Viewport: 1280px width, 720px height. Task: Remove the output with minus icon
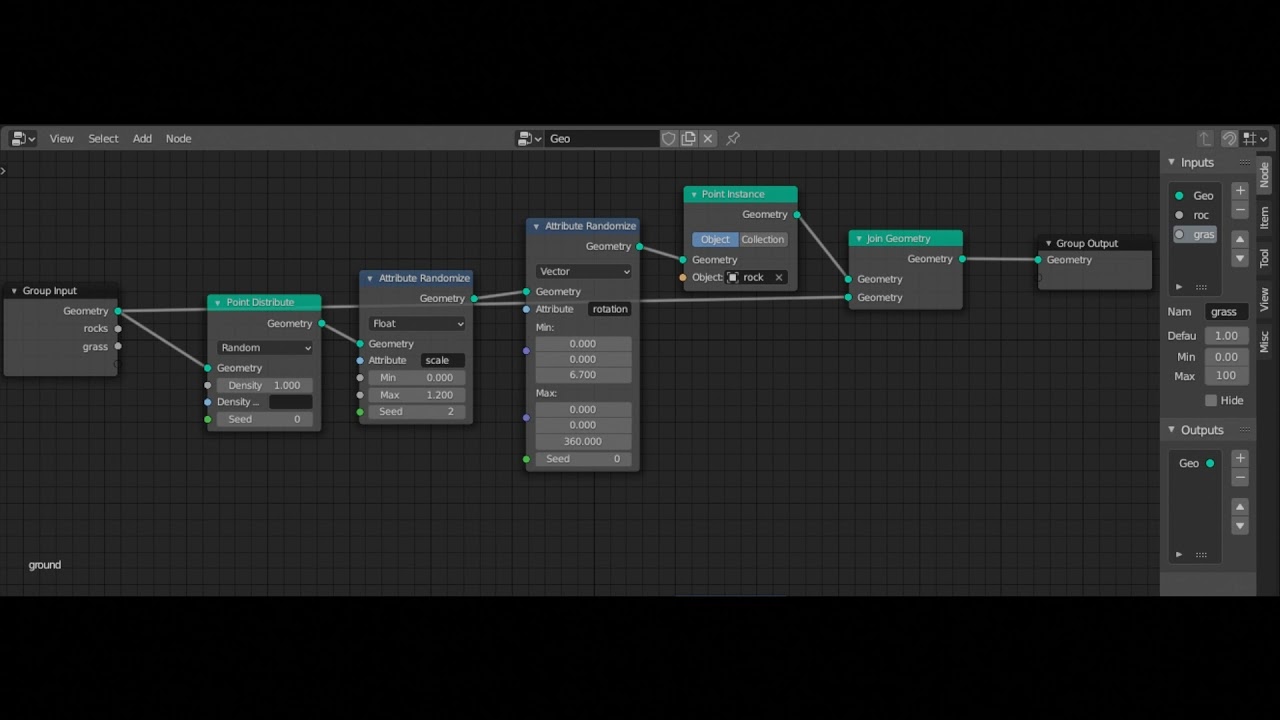point(1240,477)
